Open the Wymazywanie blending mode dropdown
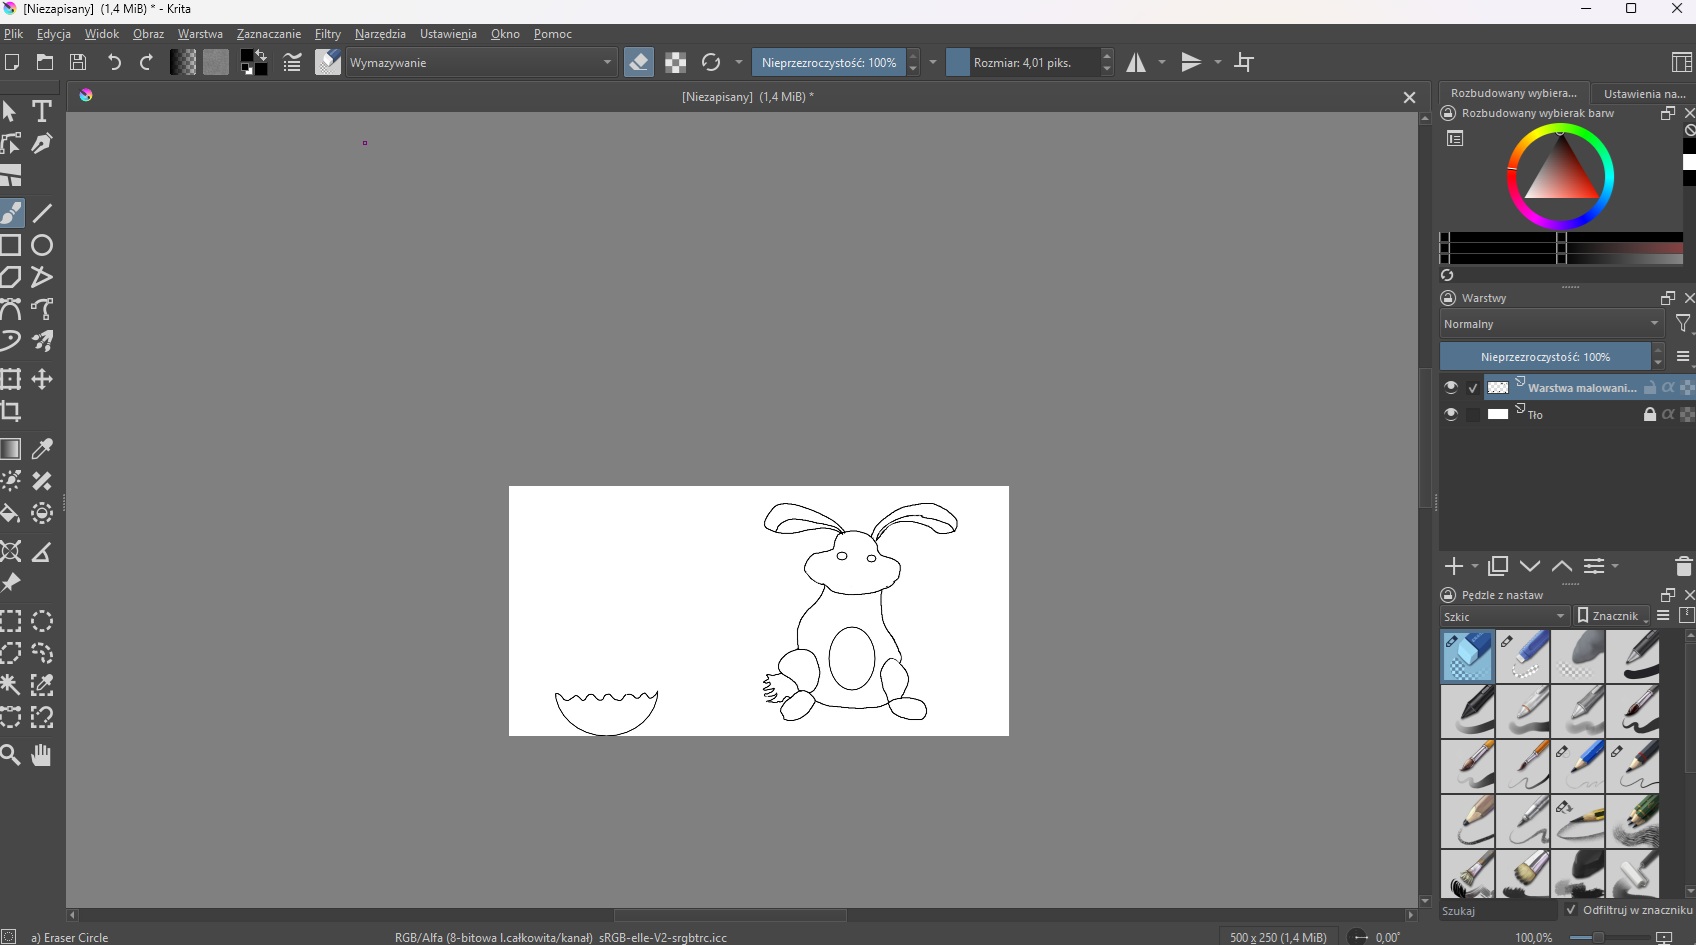The height and width of the screenshot is (945, 1696). (x=481, y=62)
